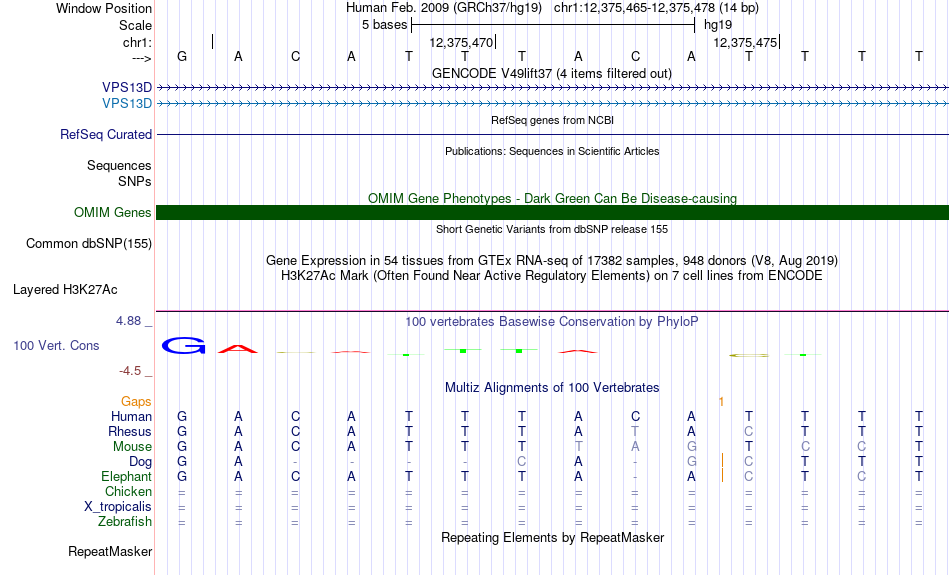950x575 pixels.
Task: Select the Zebrafish alignment row label
Action: [125, 521]
